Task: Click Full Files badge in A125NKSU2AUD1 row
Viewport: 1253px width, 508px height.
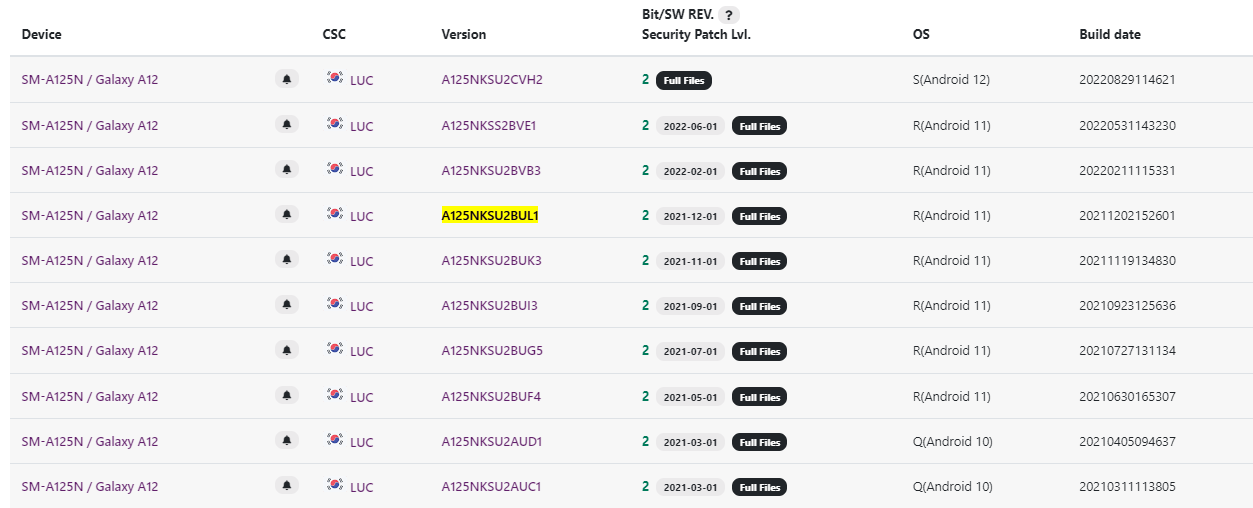Action: (x=759, y=442)
